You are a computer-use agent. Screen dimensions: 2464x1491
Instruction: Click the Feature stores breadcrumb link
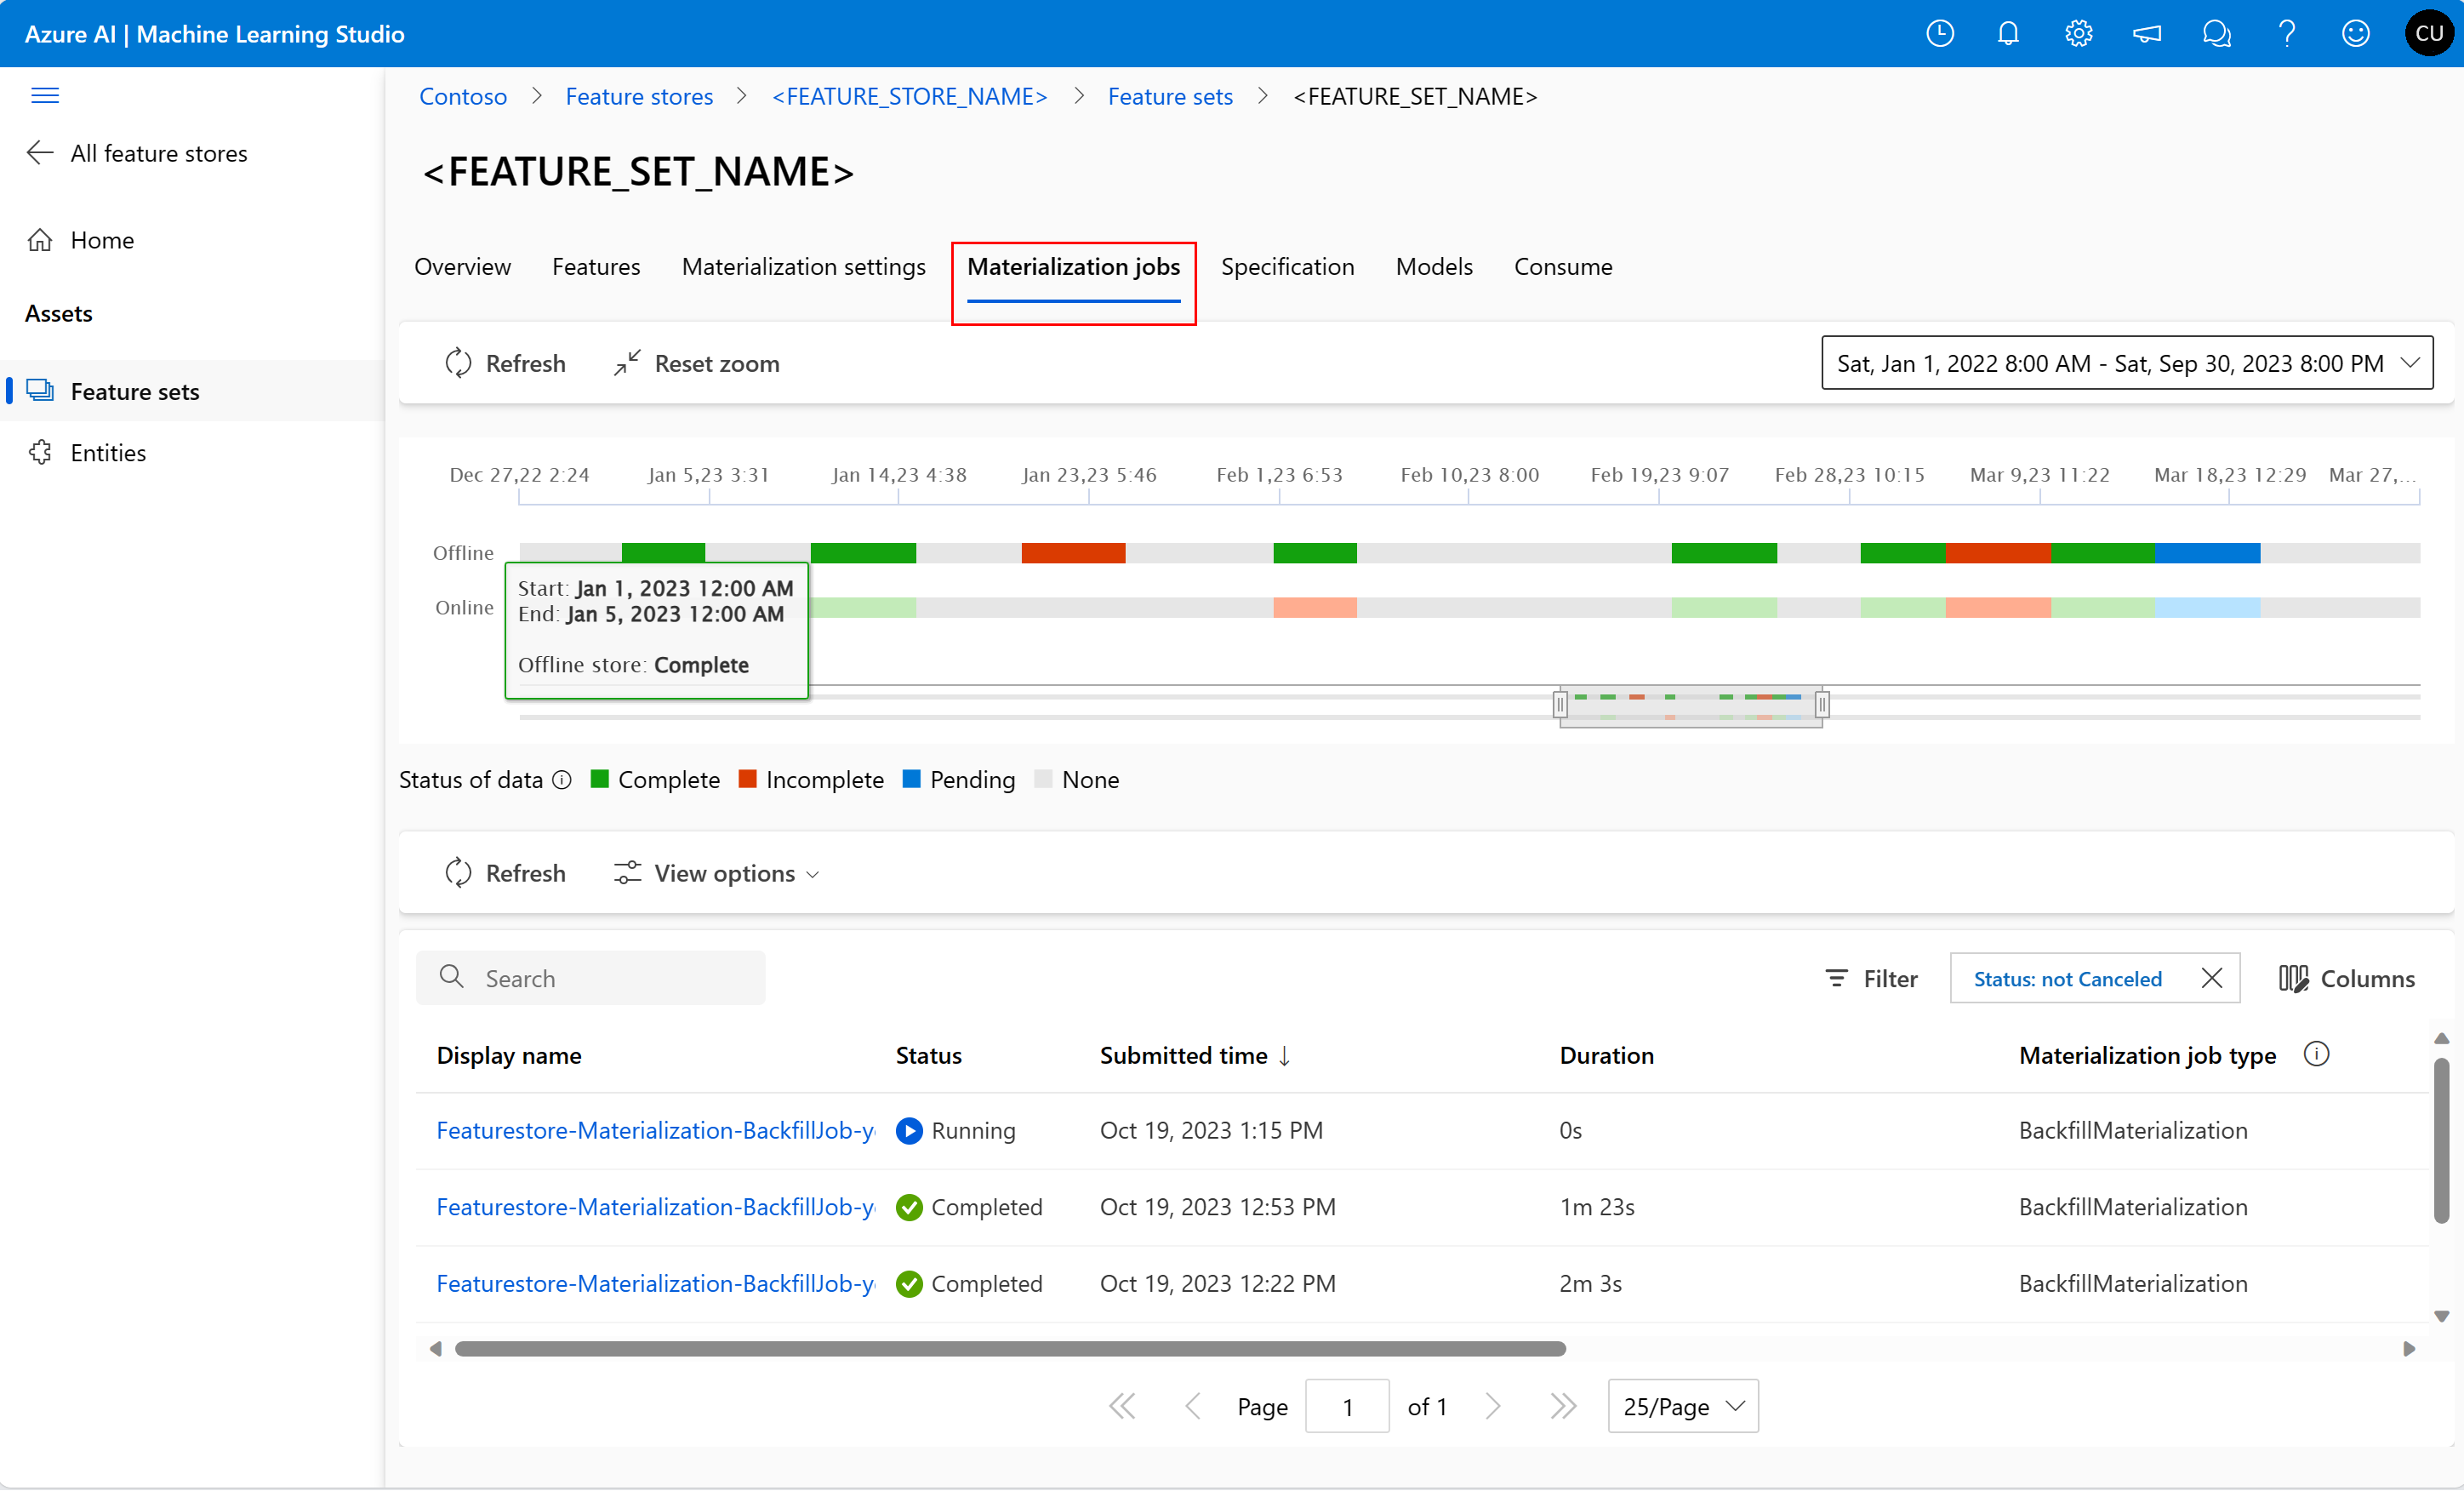pos(639,97)
